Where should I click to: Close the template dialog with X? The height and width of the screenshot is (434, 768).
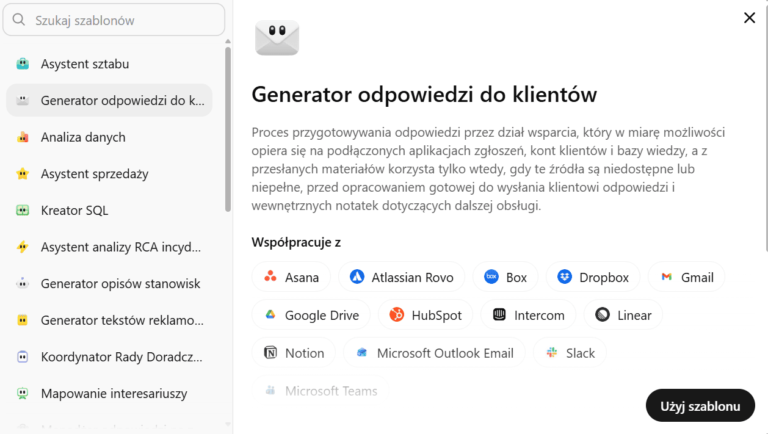(x=749, y=18)
